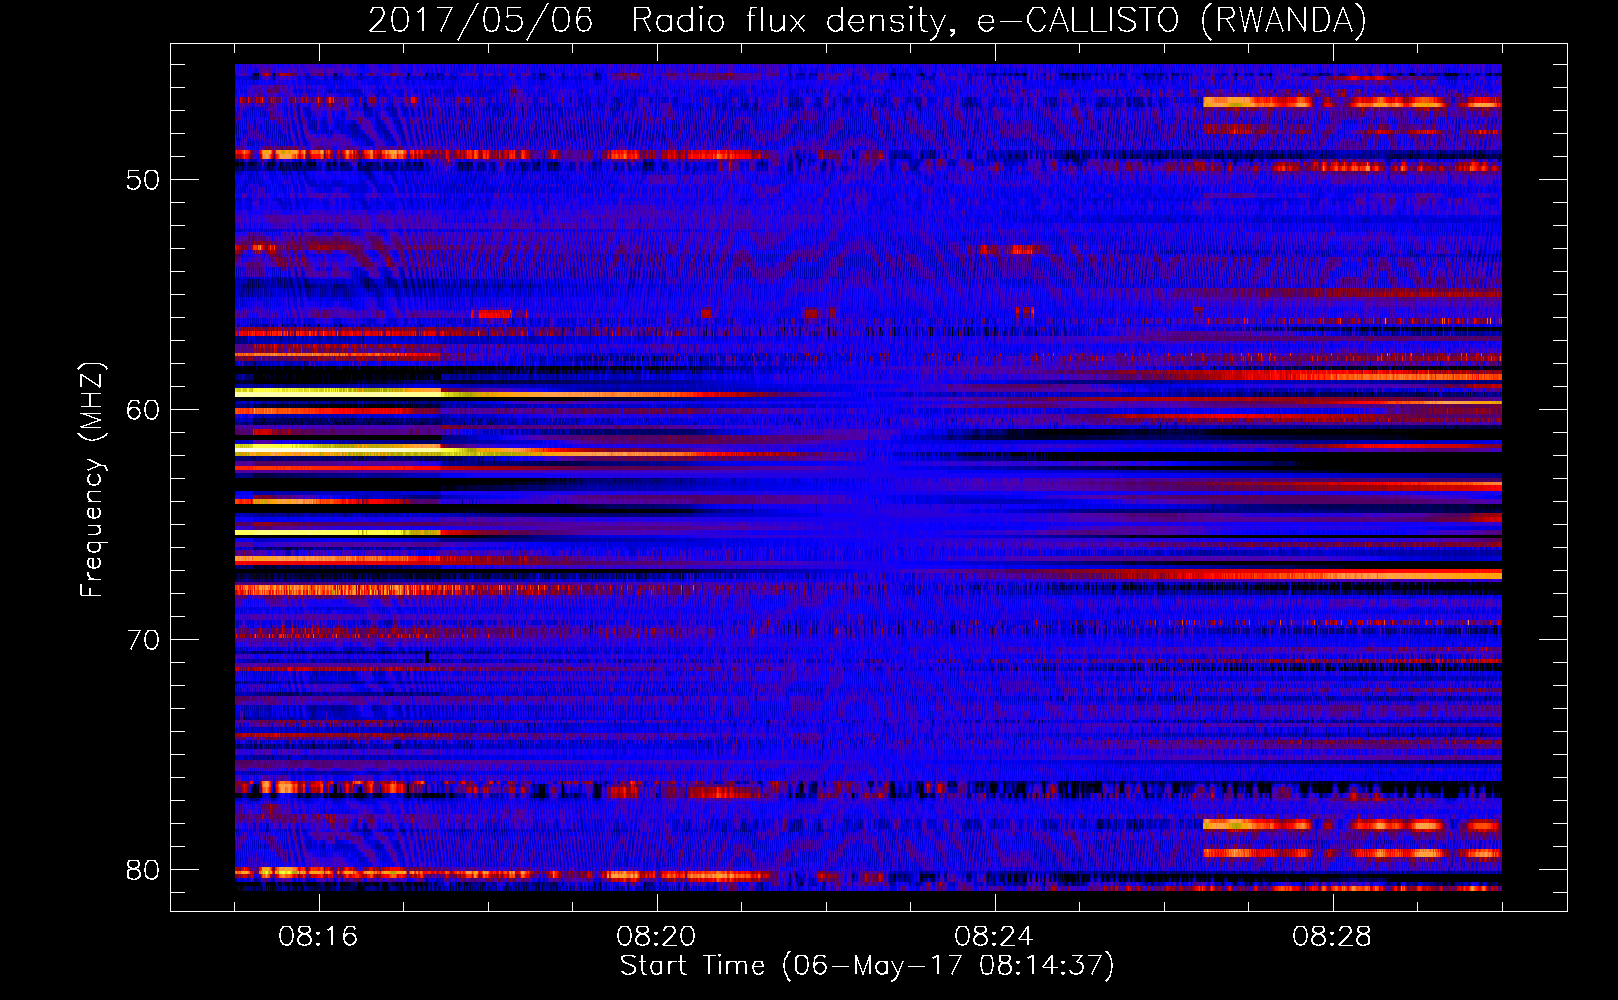Click the date 2017/05/06 in the title
Screen dimensions: 1618x1000
(x=480, y=20)
